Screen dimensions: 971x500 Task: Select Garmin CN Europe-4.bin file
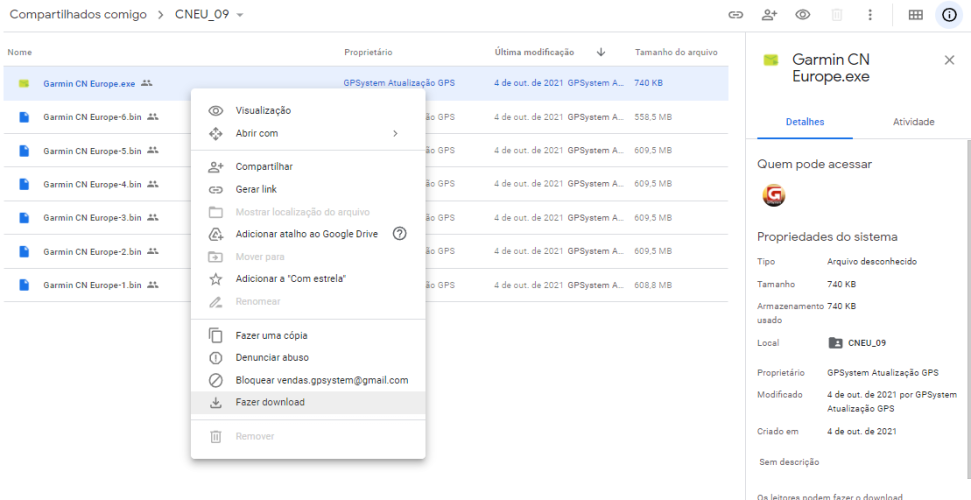92,184
